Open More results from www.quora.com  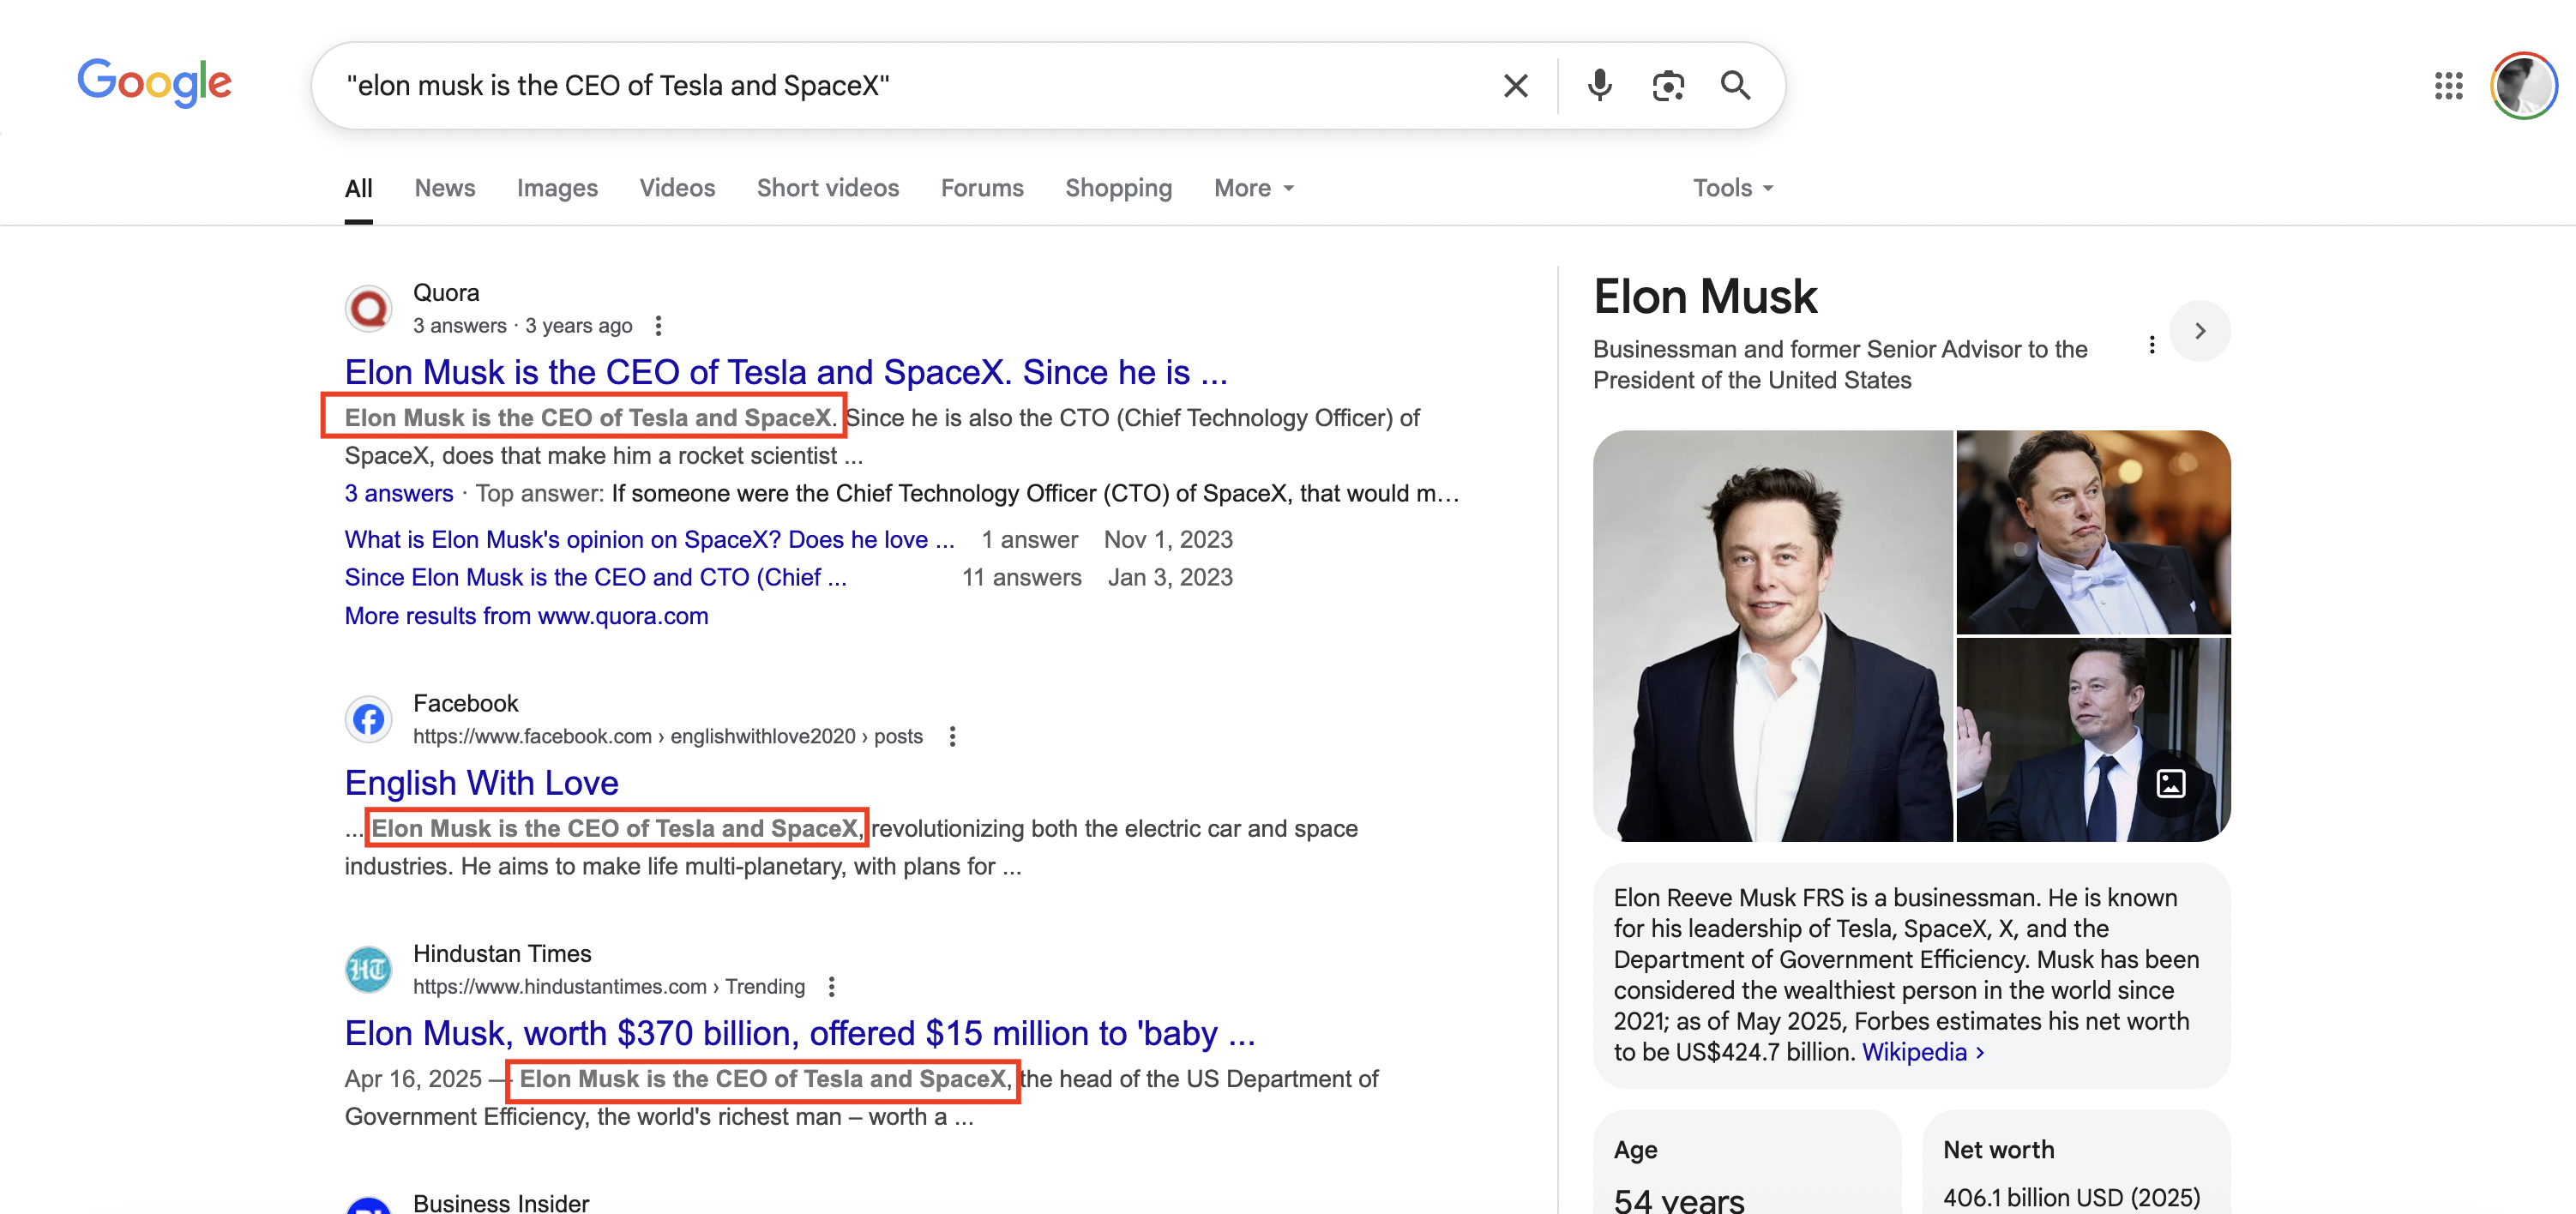[x=526, y=616]
